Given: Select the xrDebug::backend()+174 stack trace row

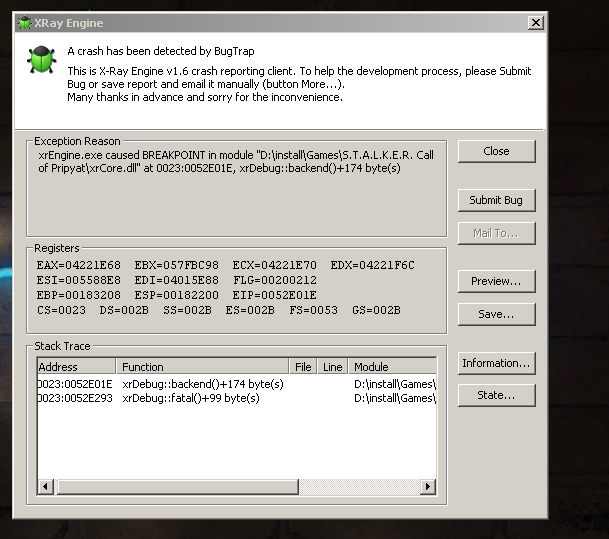Looking at the screenshot, I should 202,384.
